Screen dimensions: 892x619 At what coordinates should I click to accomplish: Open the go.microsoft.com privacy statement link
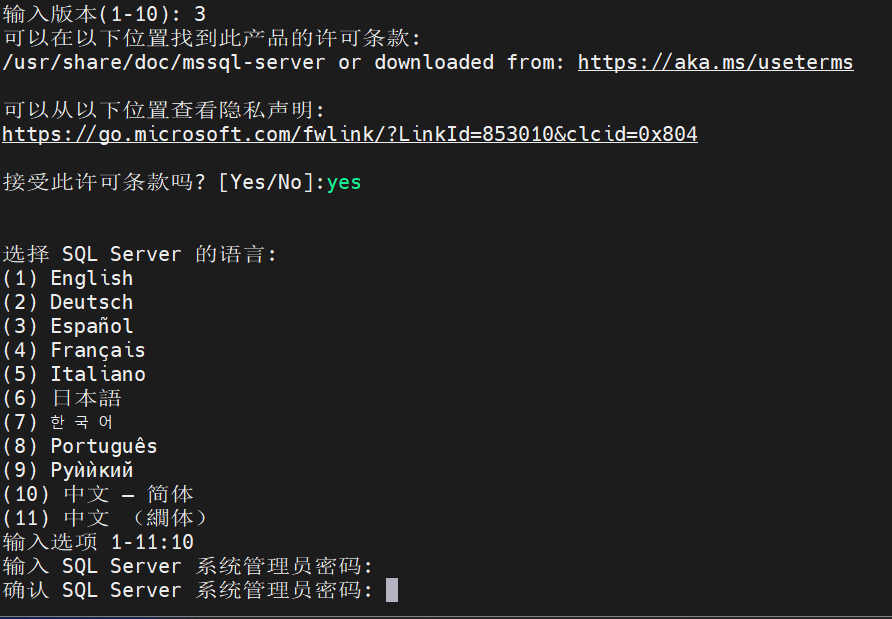click(349, 134)
